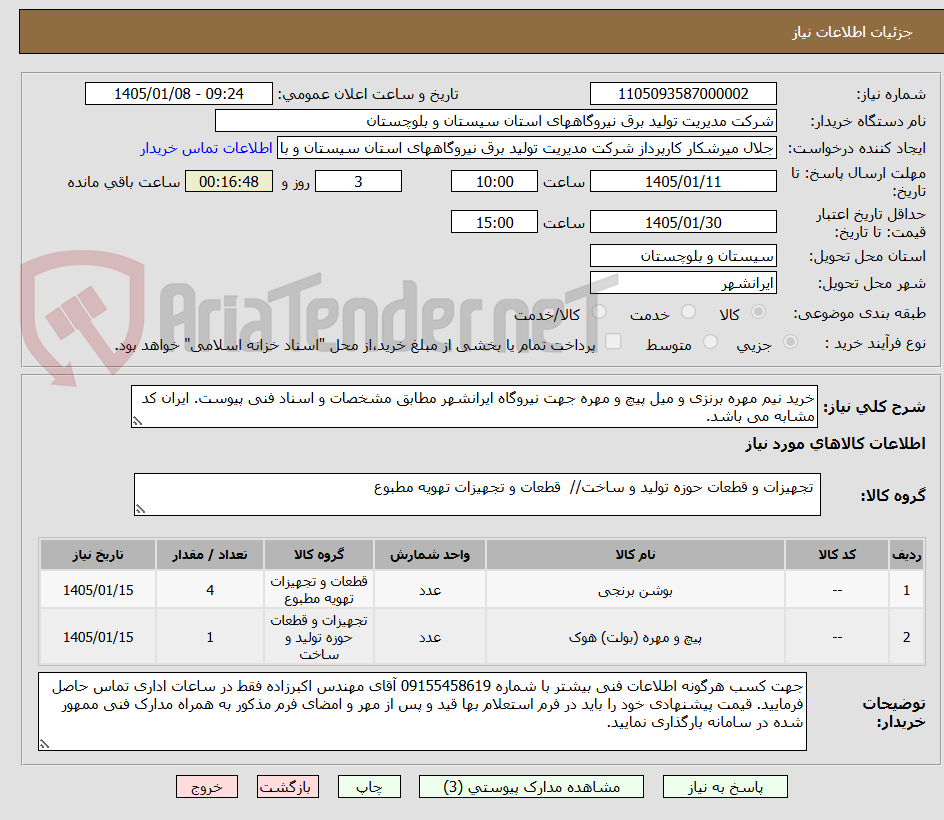Click the 'تعداد / مقدار' column header
Image resolution: width=944 pixels, height=820 pixels.
tap(210, 554)
